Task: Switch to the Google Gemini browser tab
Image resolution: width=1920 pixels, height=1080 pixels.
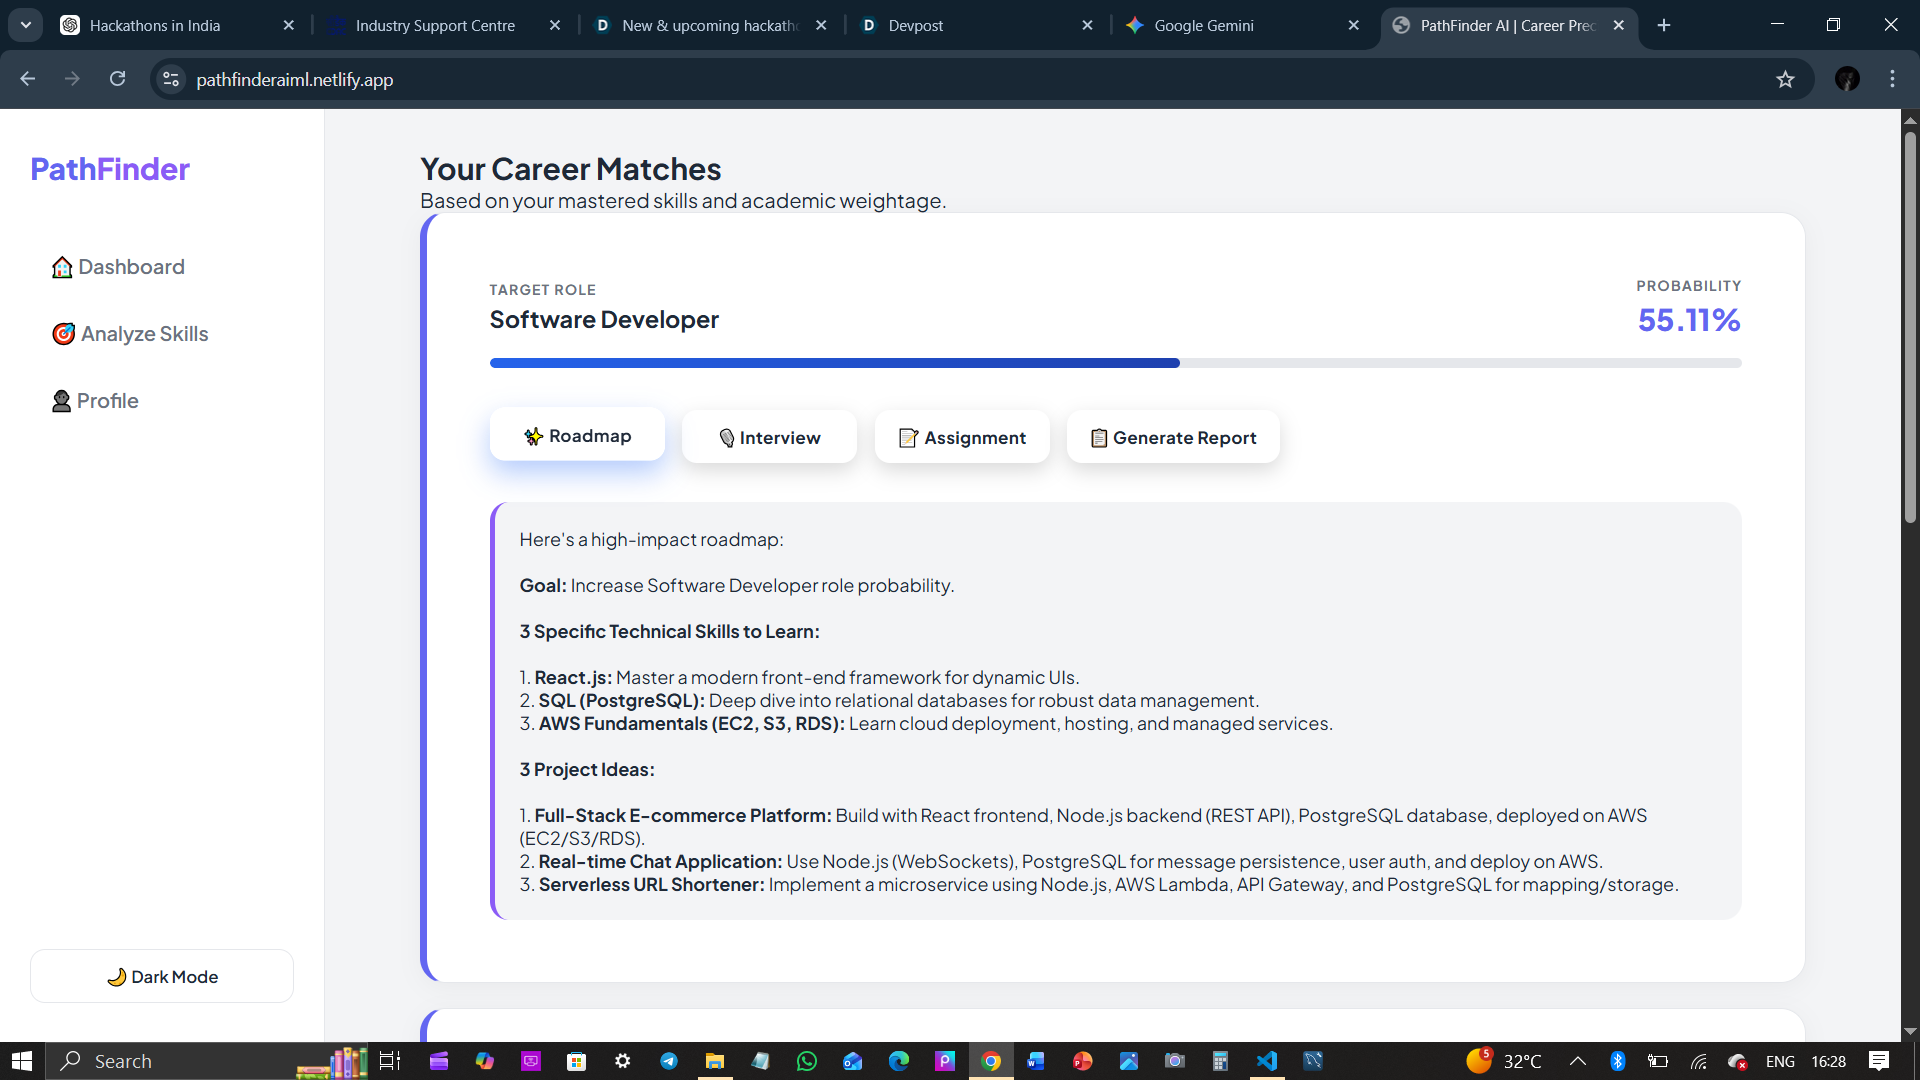Action: click(x=1203, y=25)
